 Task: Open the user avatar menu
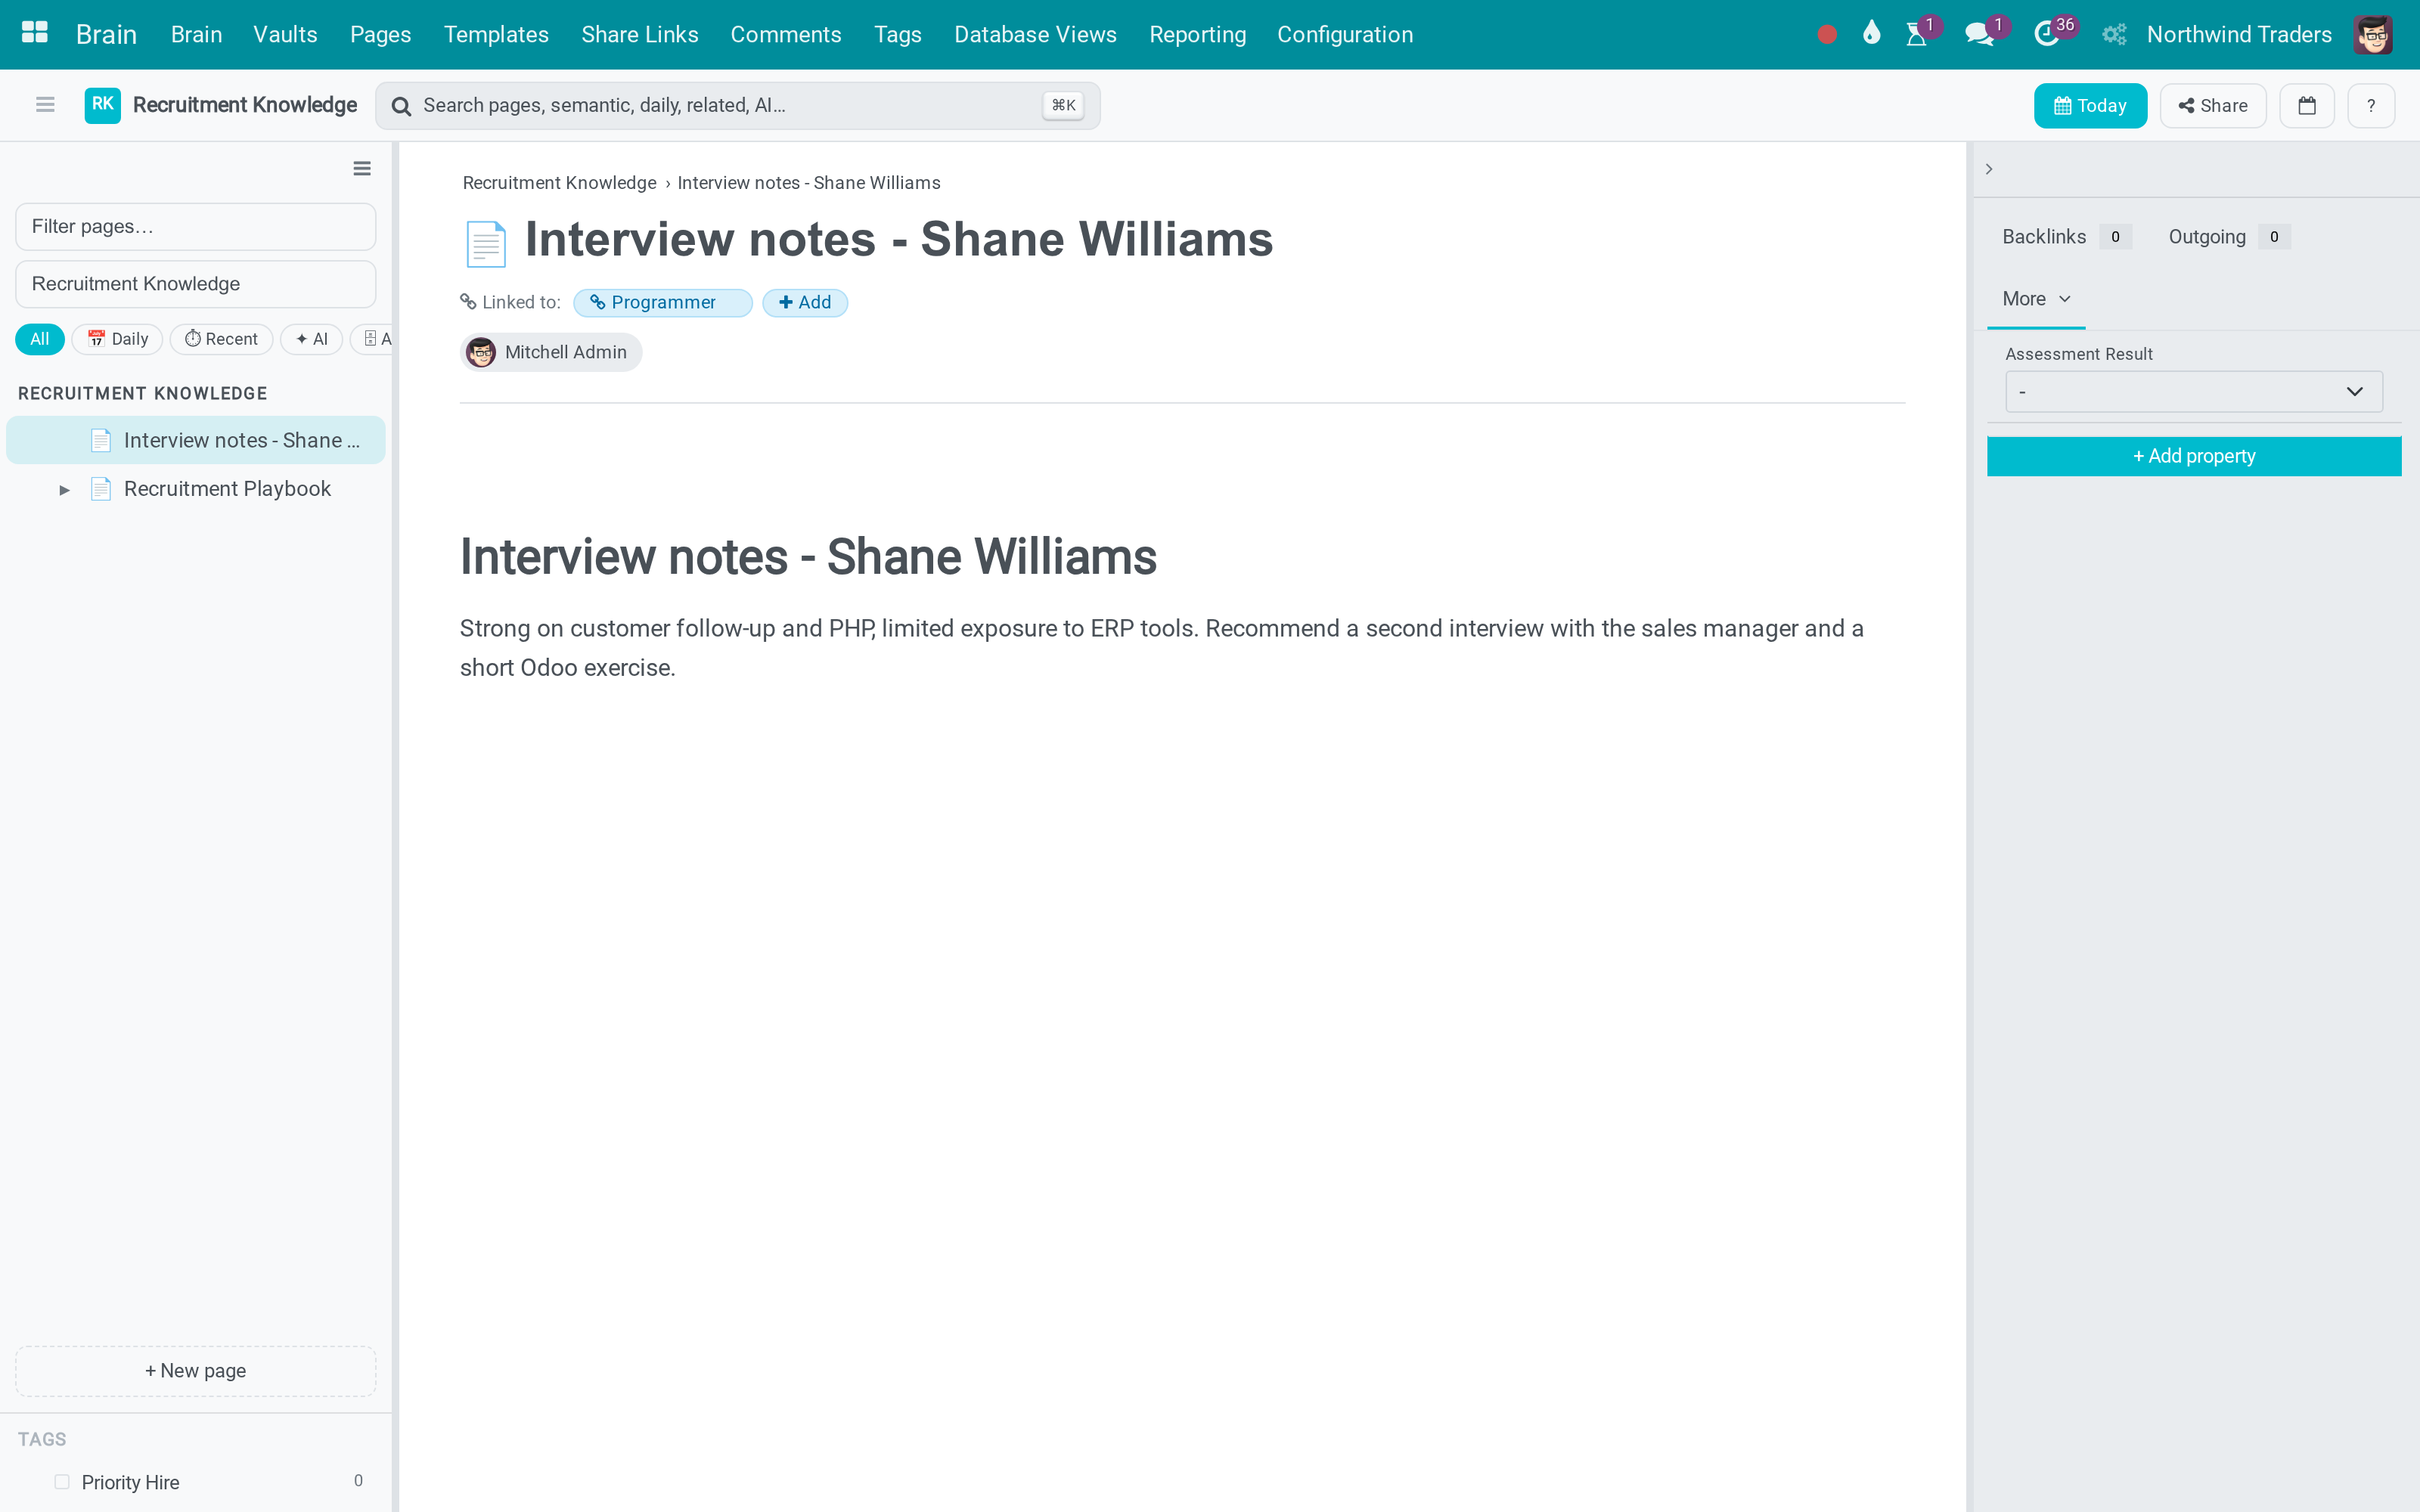pos(2373,34)
